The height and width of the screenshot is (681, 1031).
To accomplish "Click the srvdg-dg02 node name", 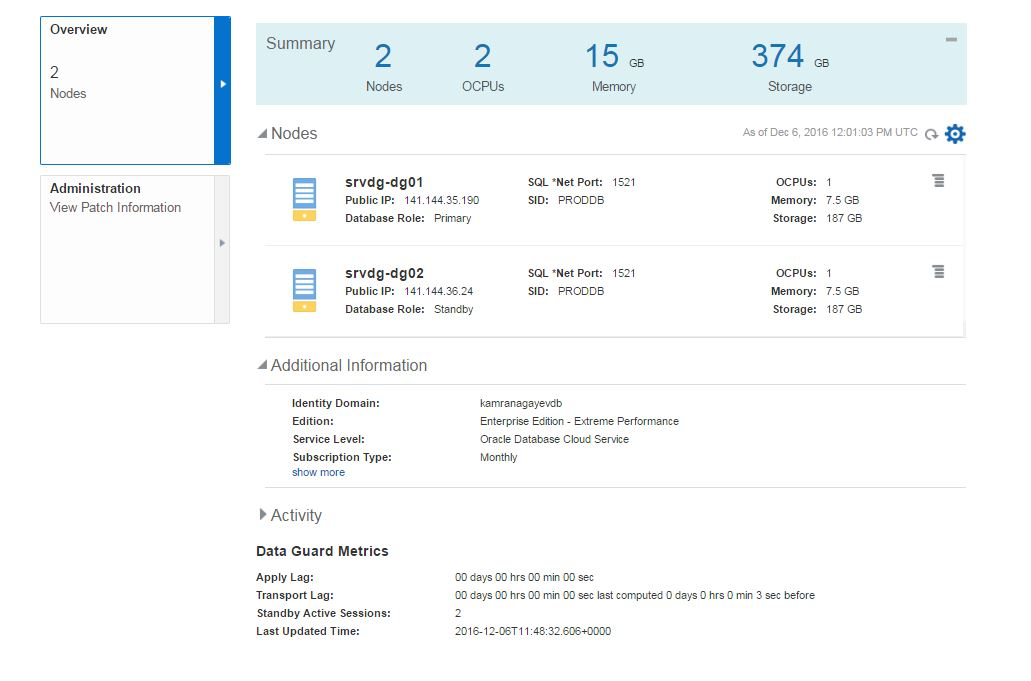I will tap(384, 273).
